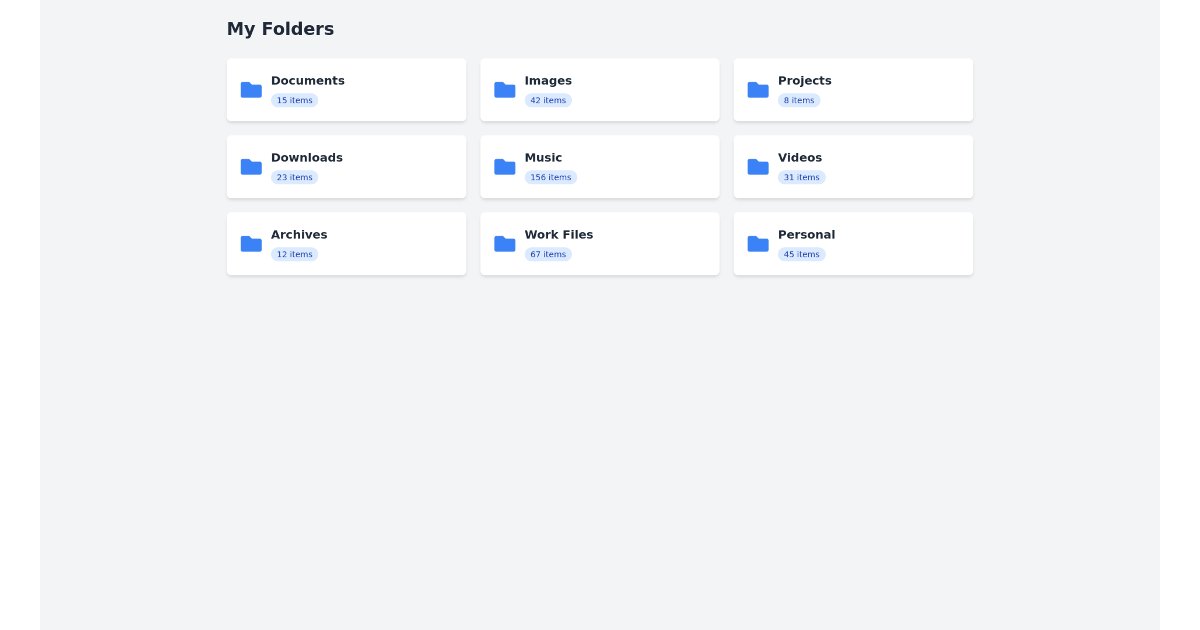Click the Work Files folder icon
This screenshot has height=630, width=1200.
tap(505, 243)
